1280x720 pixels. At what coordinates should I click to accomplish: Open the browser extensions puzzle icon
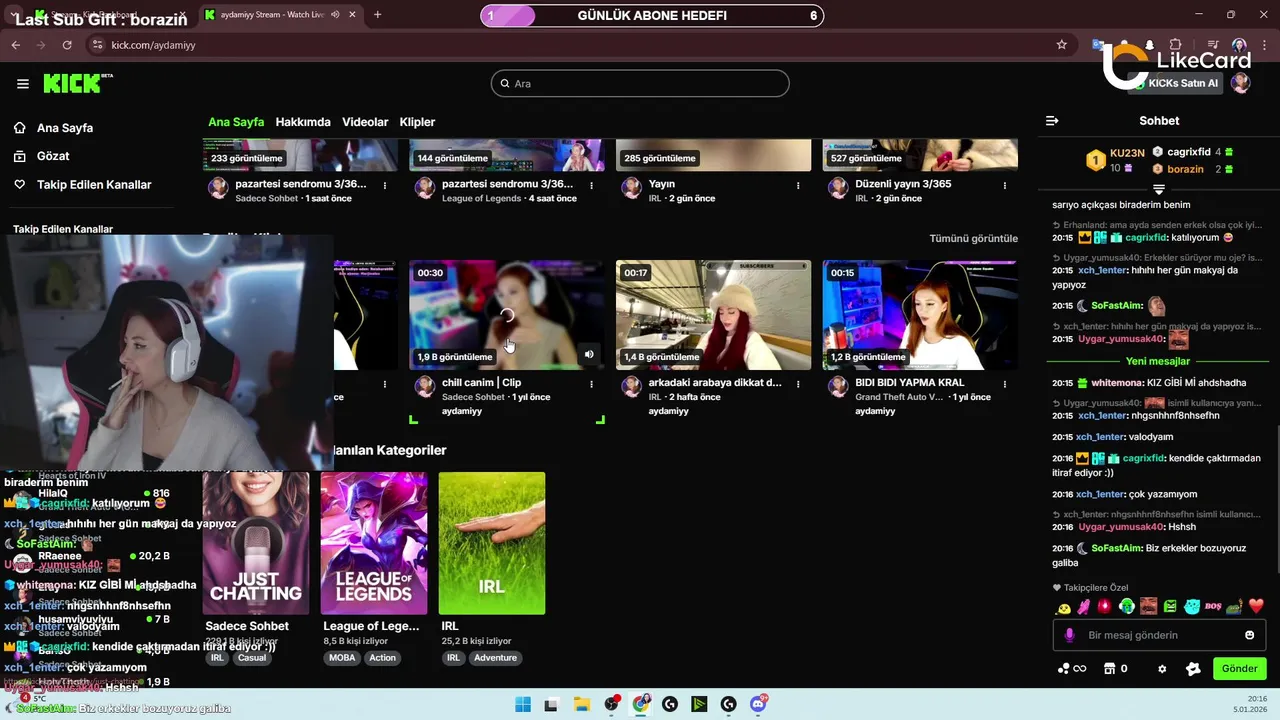1176,45
